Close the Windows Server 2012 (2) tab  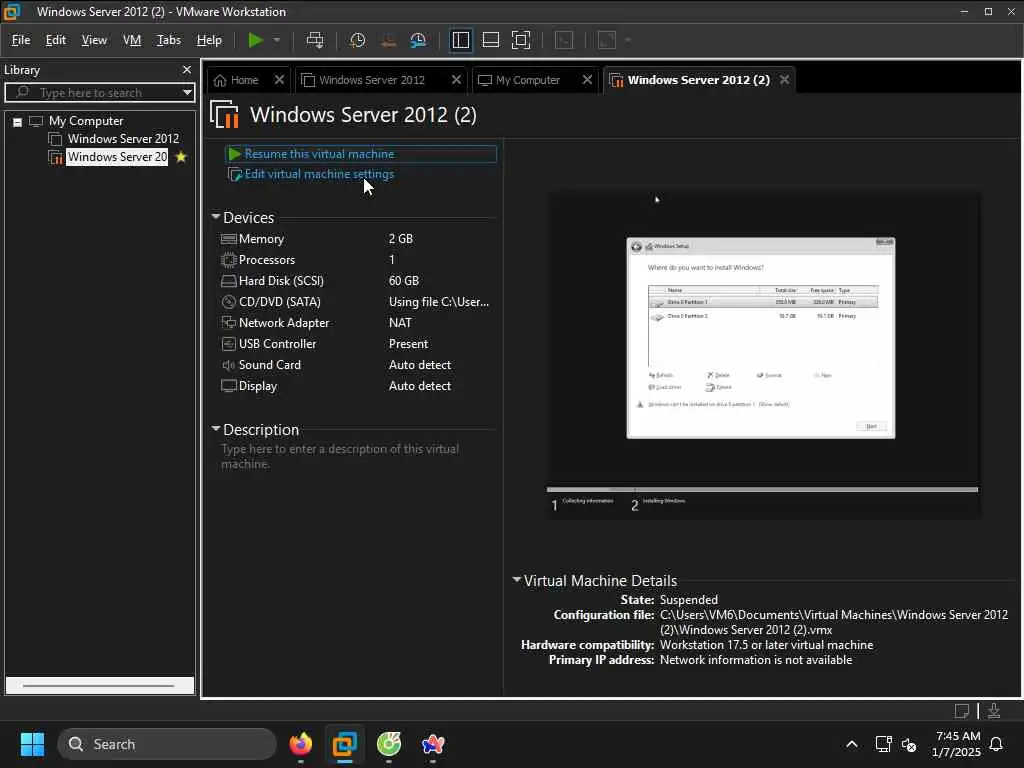pos(784,80)
